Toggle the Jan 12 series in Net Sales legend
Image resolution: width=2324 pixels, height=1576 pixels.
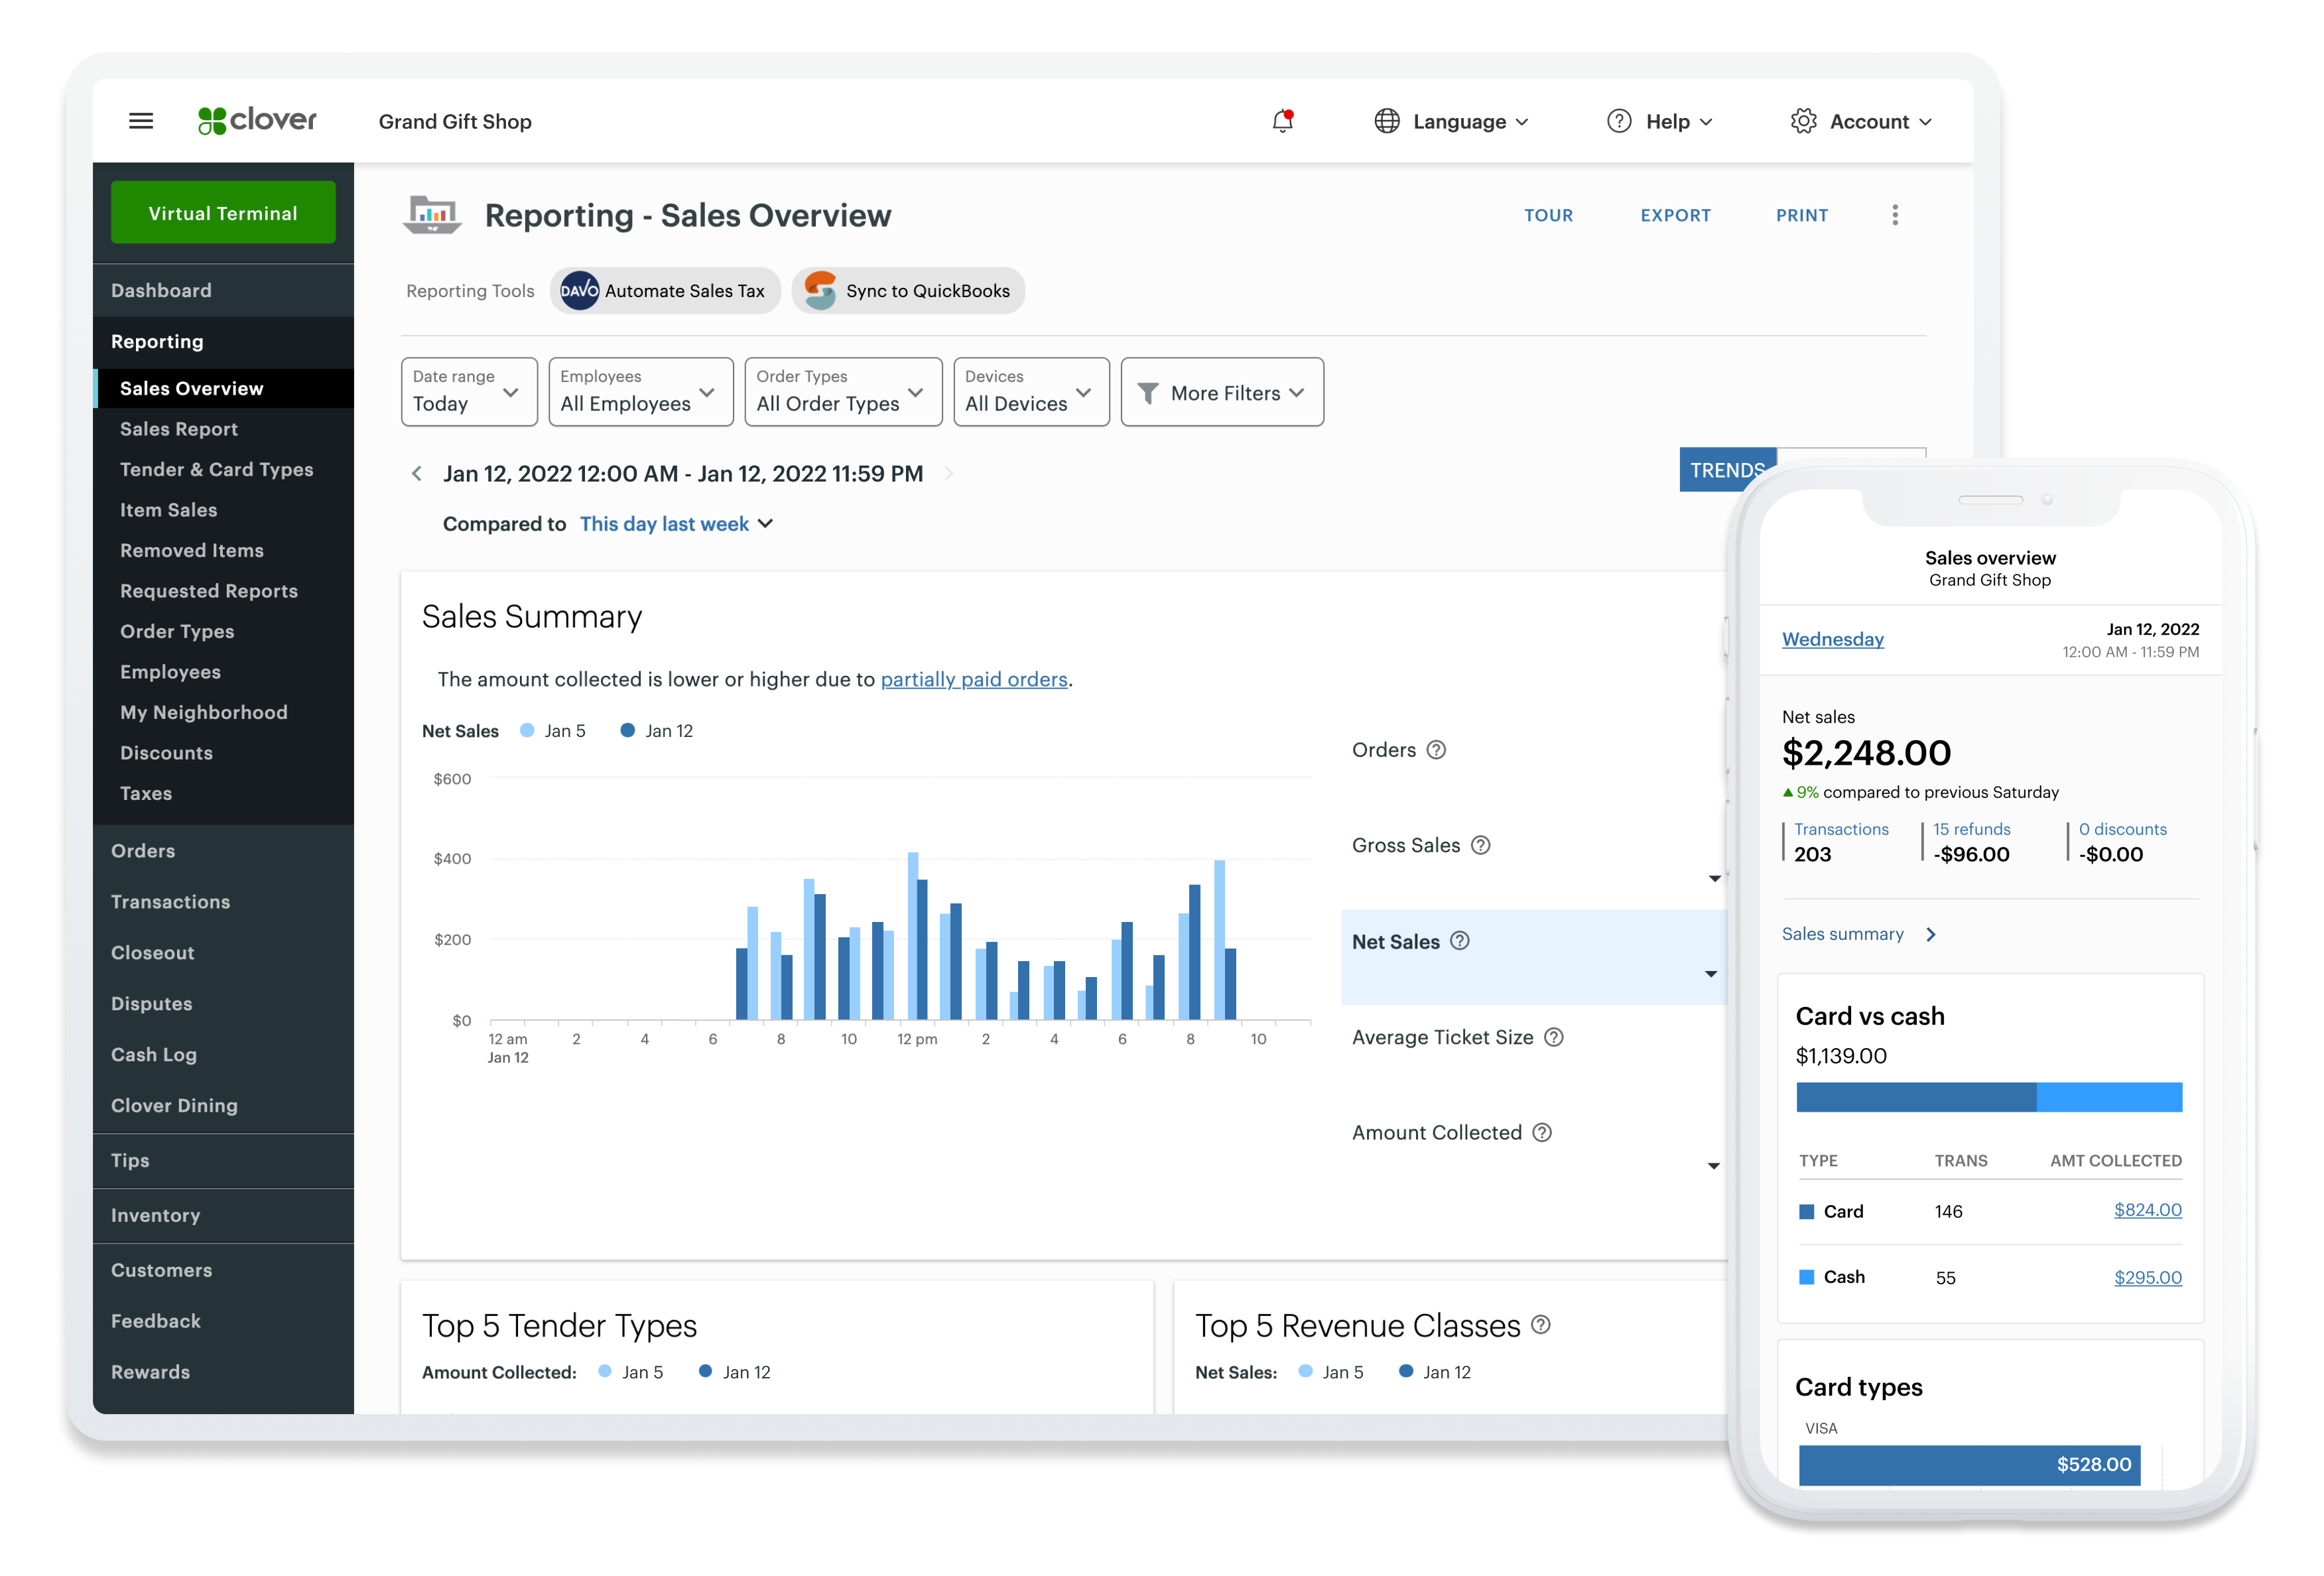(656, 731)
